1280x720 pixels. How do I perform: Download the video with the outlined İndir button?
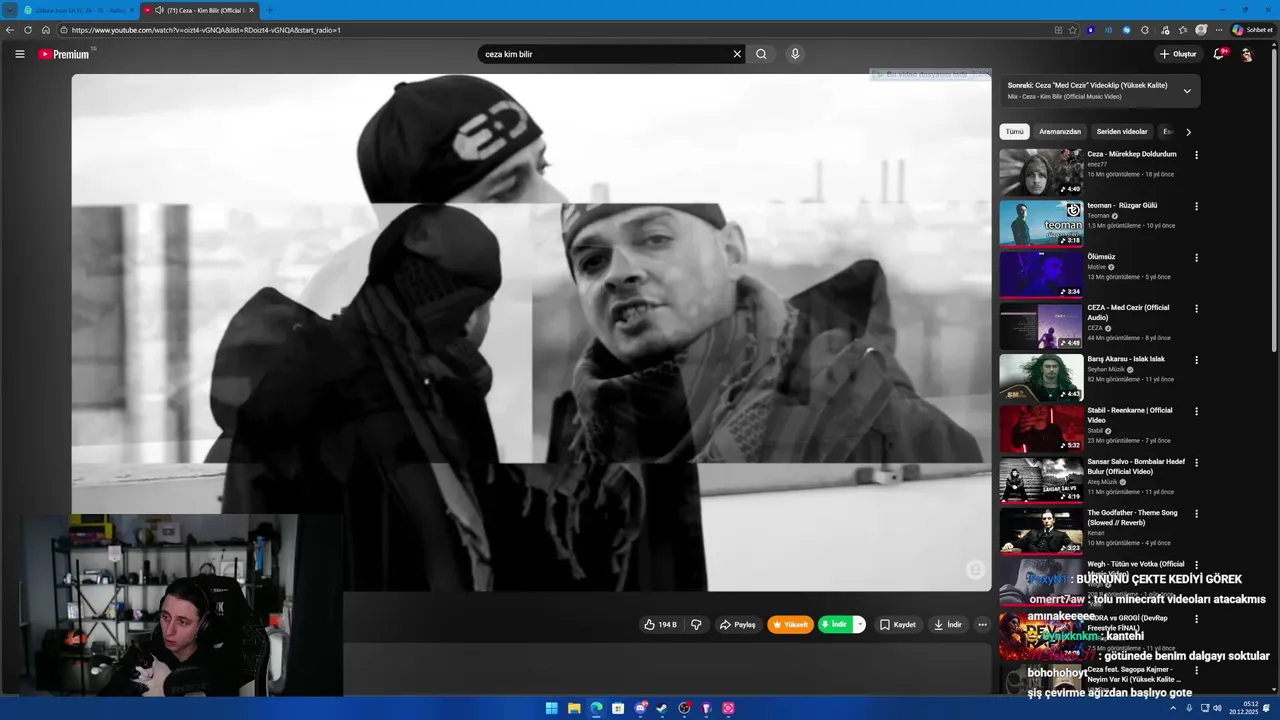click(x=948, y=624)
